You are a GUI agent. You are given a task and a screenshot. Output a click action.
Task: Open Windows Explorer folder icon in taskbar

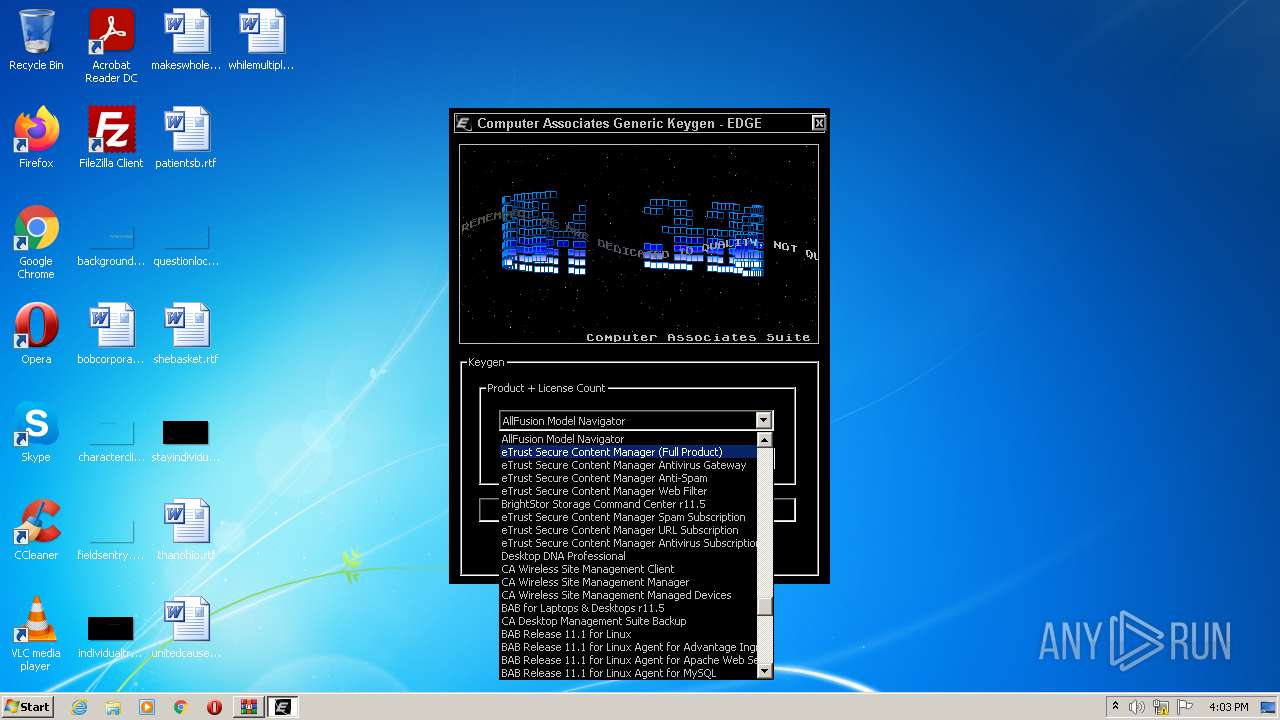pos(113,707)
